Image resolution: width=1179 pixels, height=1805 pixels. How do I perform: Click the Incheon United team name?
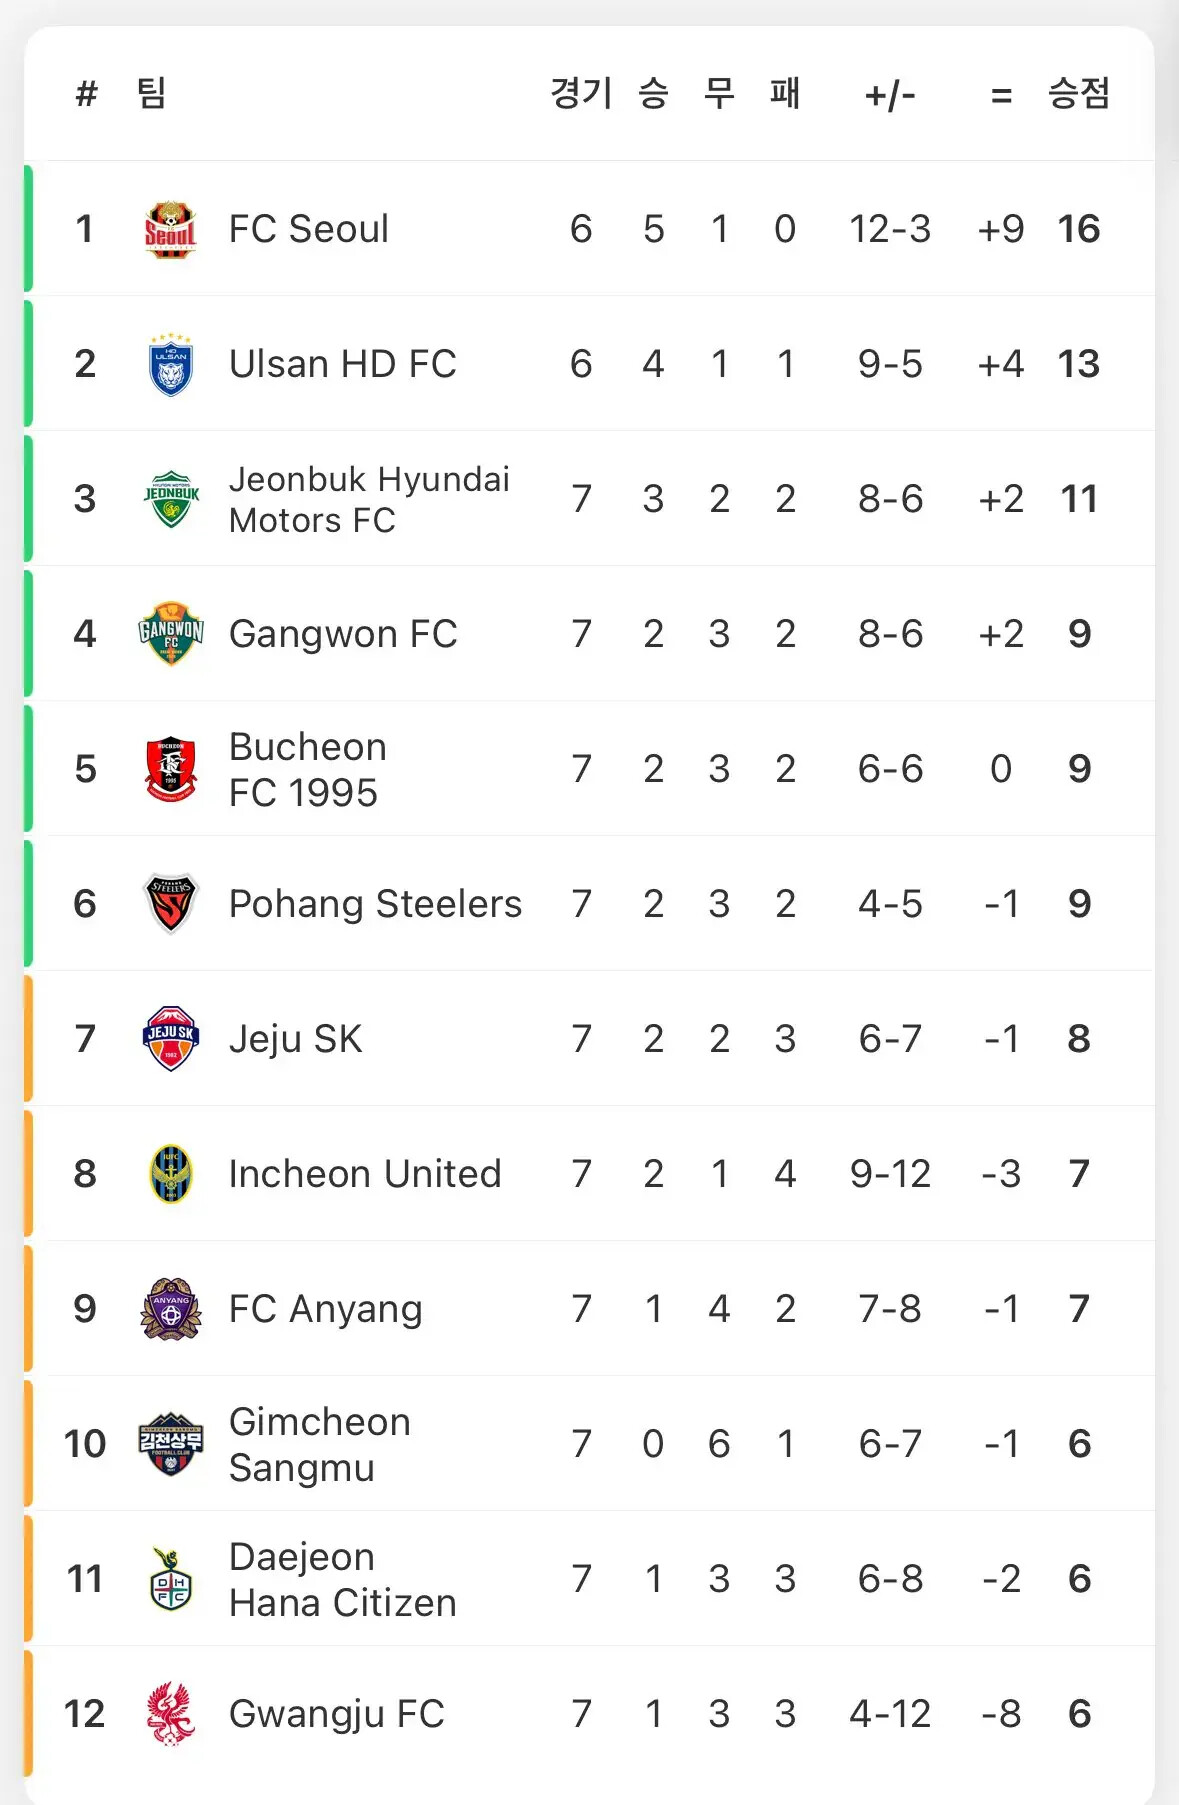[x=364, y=1174]
